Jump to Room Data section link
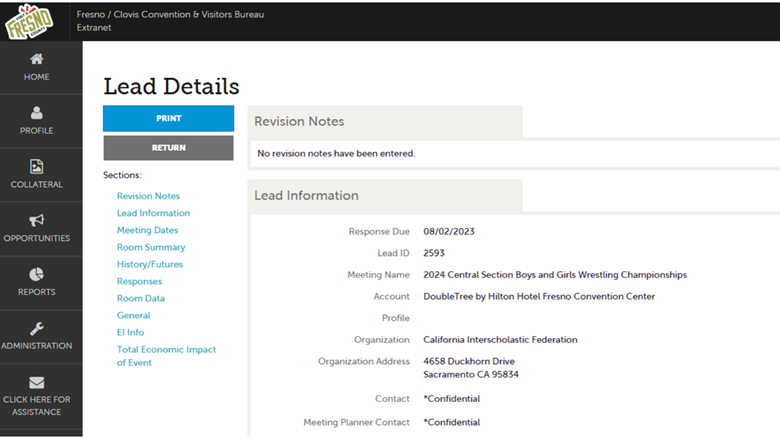Screen dimensions: 780x439 point(141,298)
